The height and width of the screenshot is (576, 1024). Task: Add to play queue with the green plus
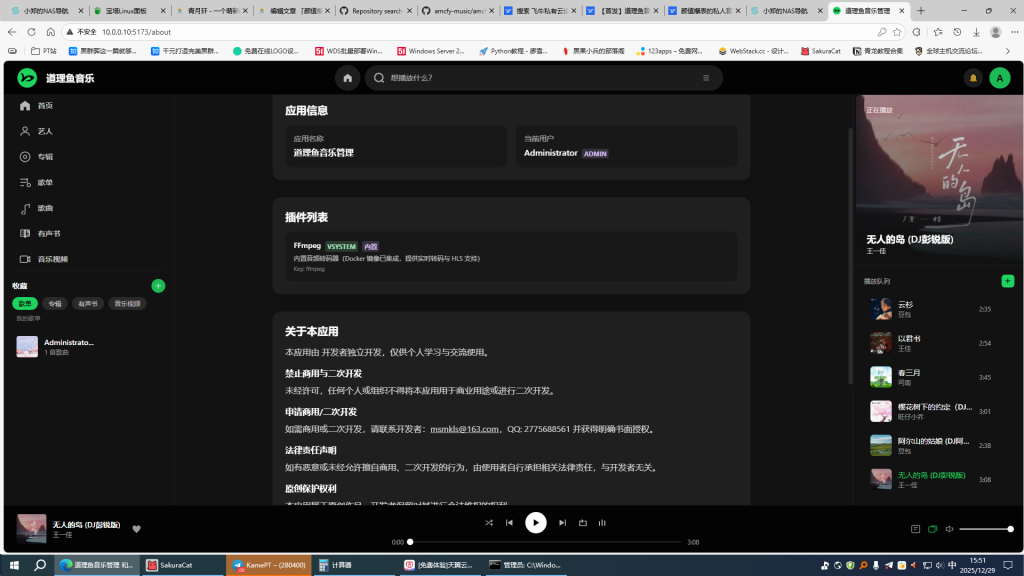pos(1007,281)
